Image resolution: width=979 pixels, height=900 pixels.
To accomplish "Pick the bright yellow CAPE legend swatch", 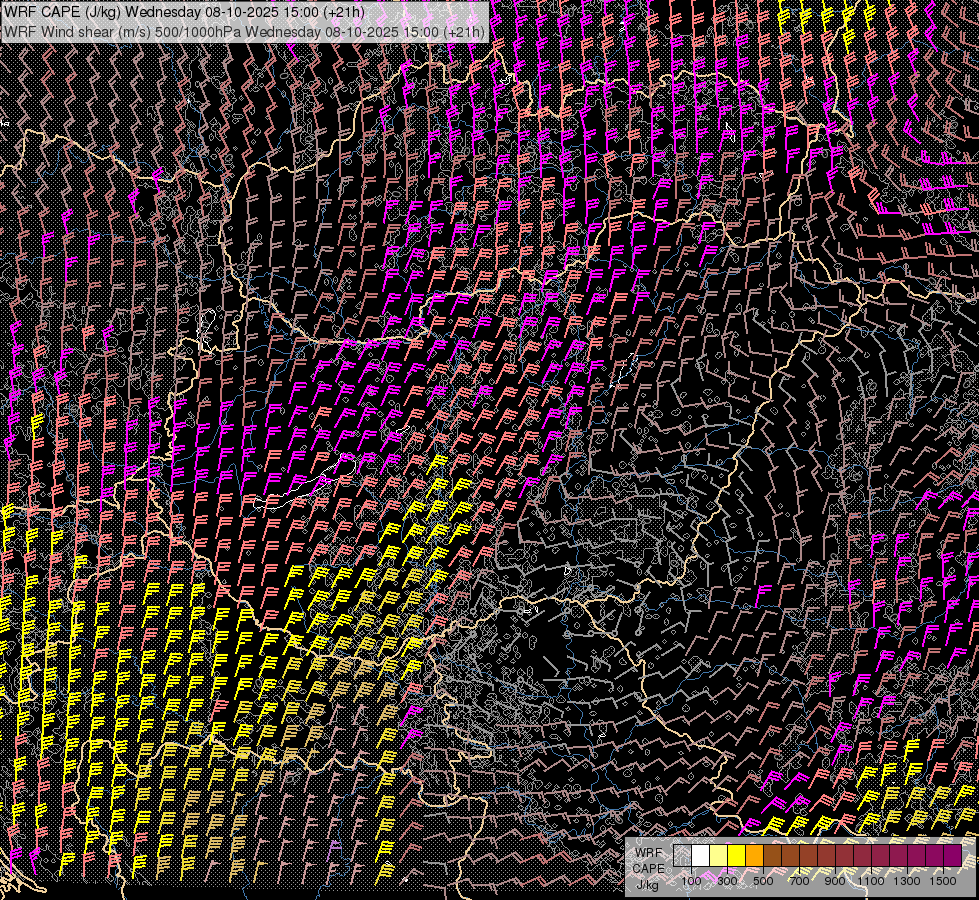I will [x=737, y=856].
